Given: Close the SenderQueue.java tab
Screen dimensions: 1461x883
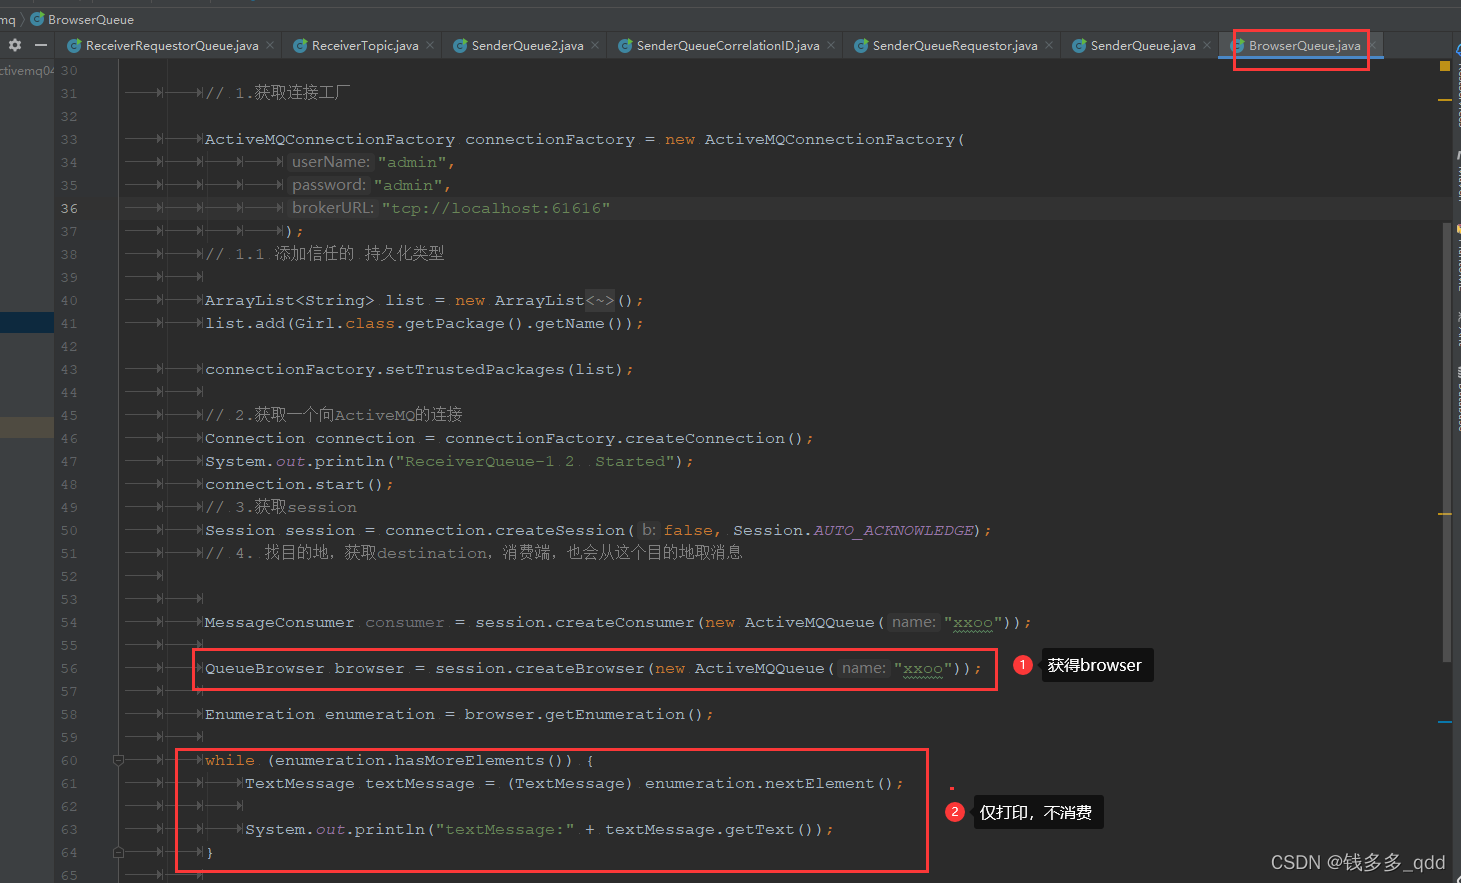Looking at the screenshot, I should pos(1207,45).
